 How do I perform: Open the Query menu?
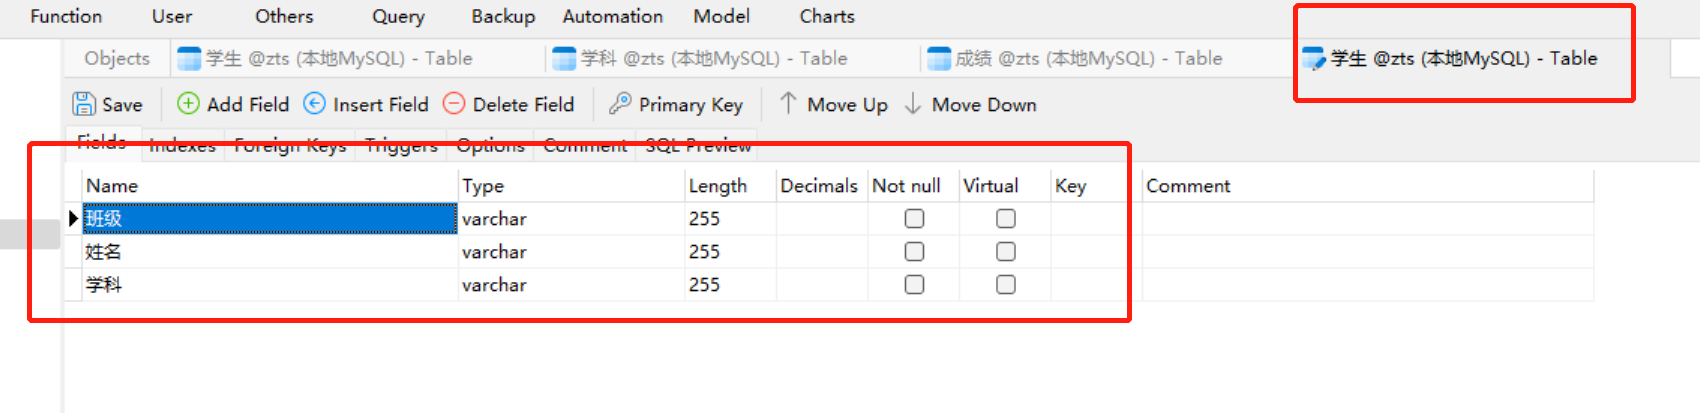[x=398, y=16]
